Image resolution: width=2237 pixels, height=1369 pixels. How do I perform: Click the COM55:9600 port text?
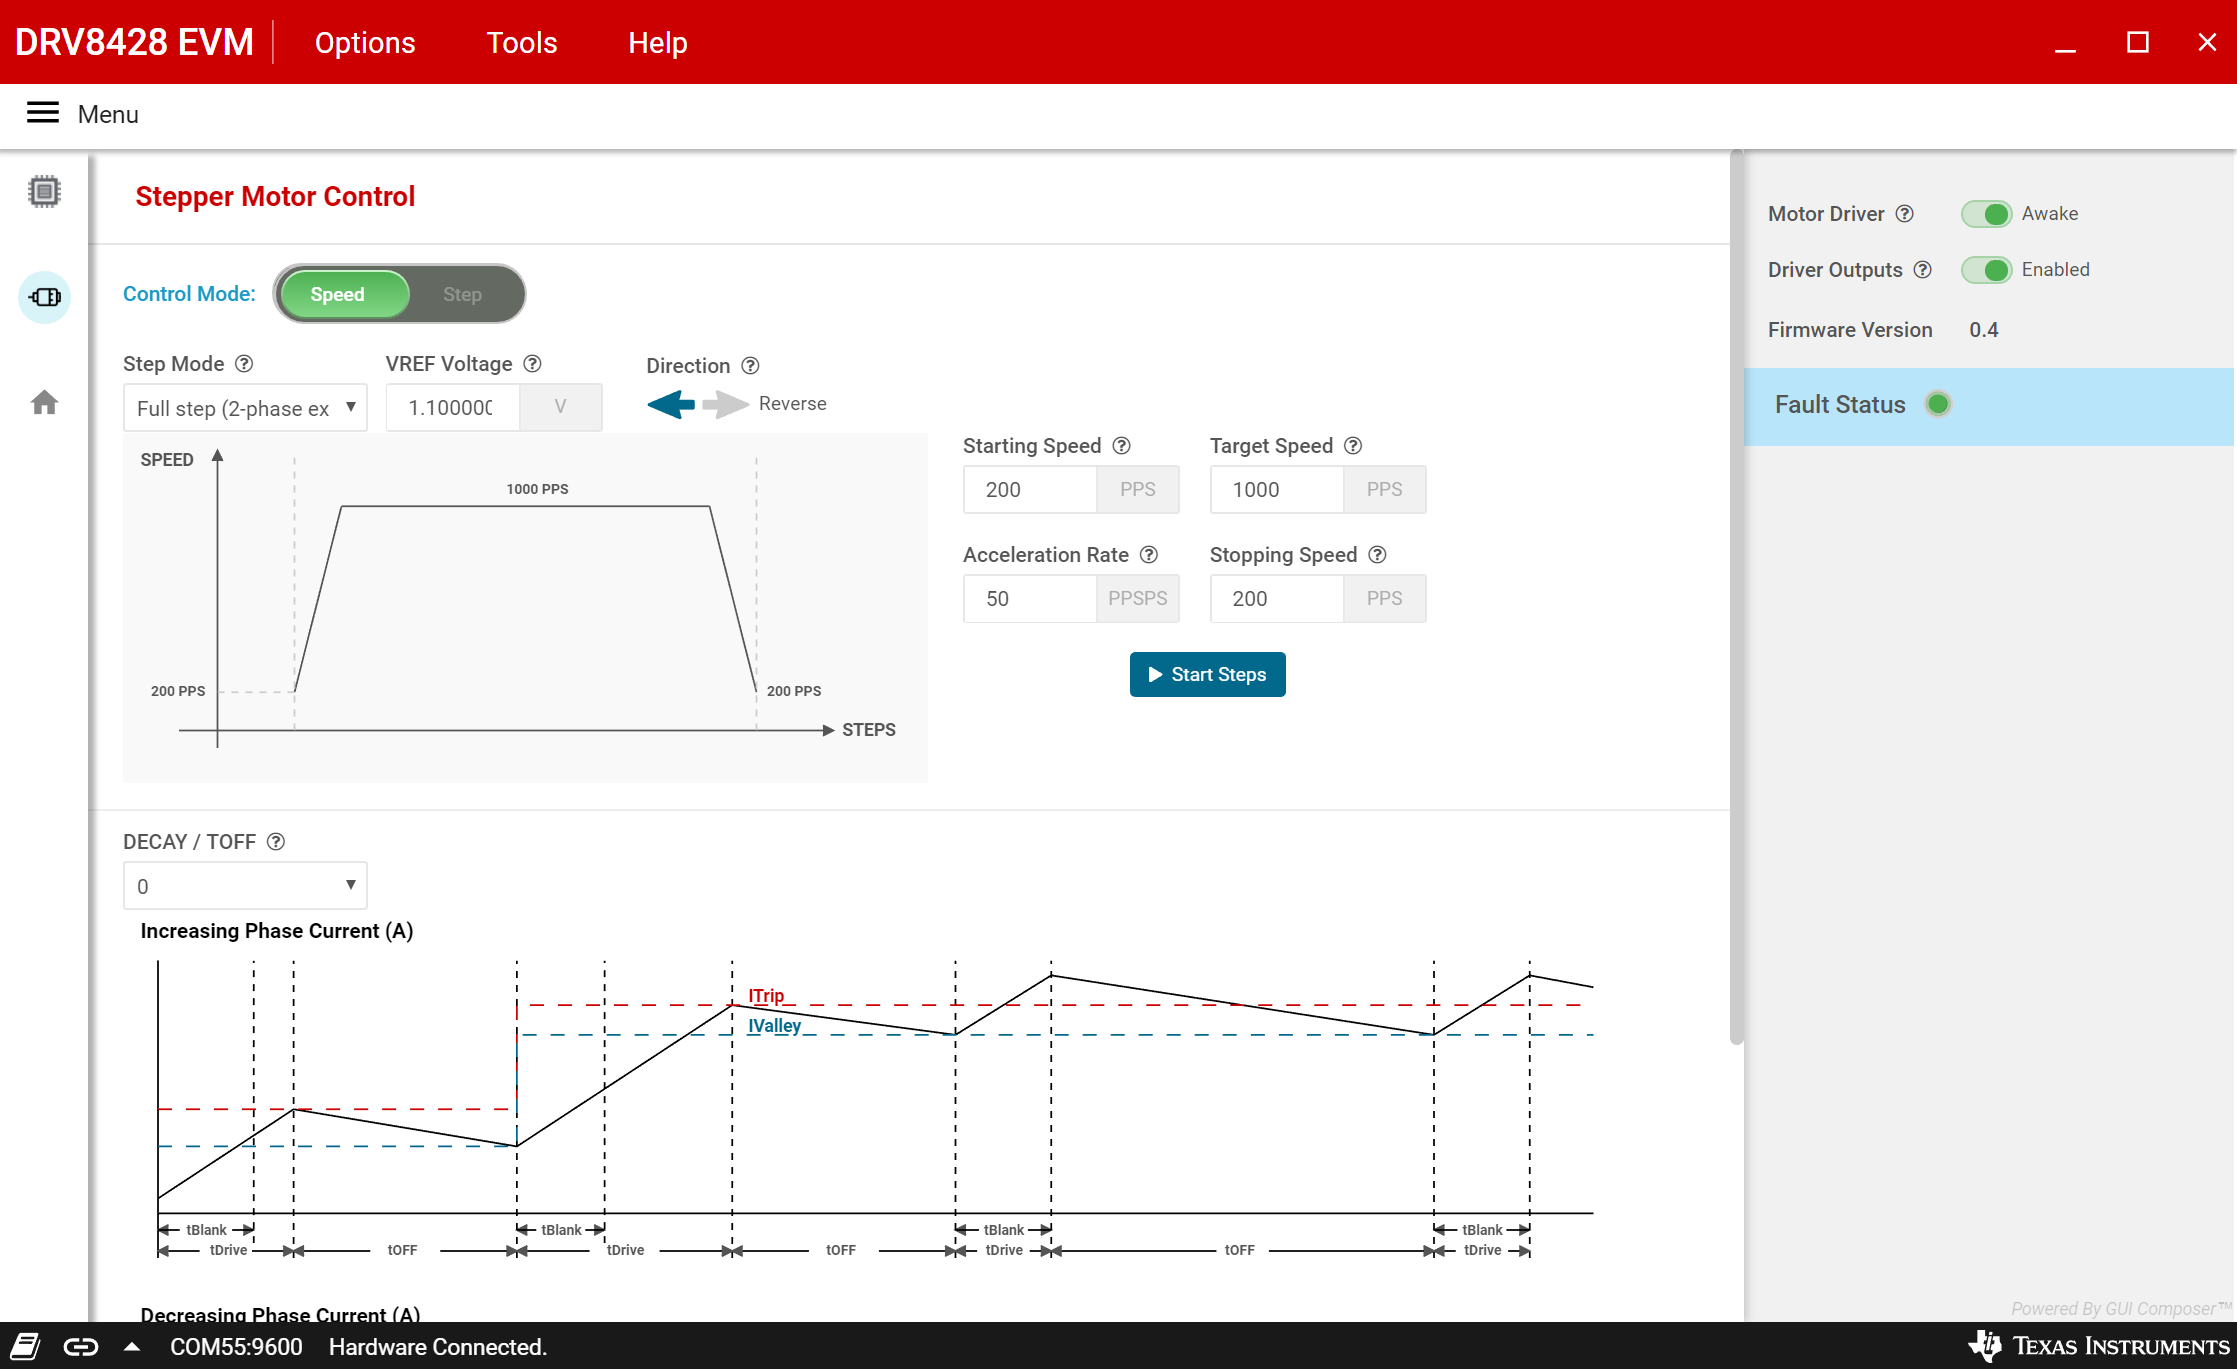236,1347
